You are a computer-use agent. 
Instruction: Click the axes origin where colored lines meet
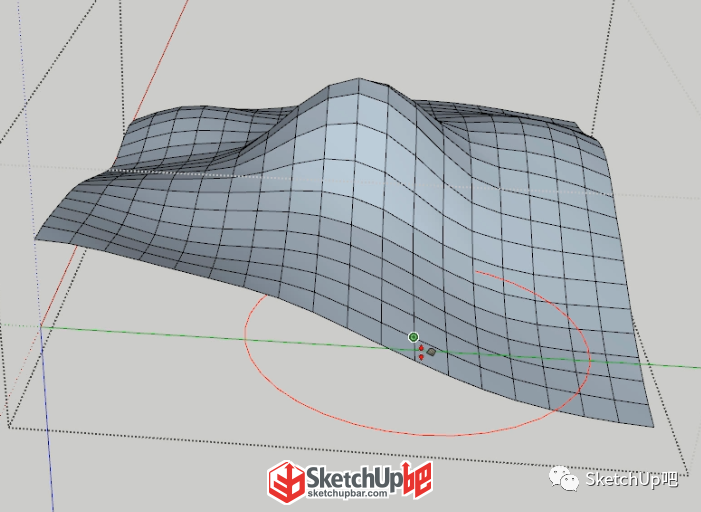click(x=41, y=327)
